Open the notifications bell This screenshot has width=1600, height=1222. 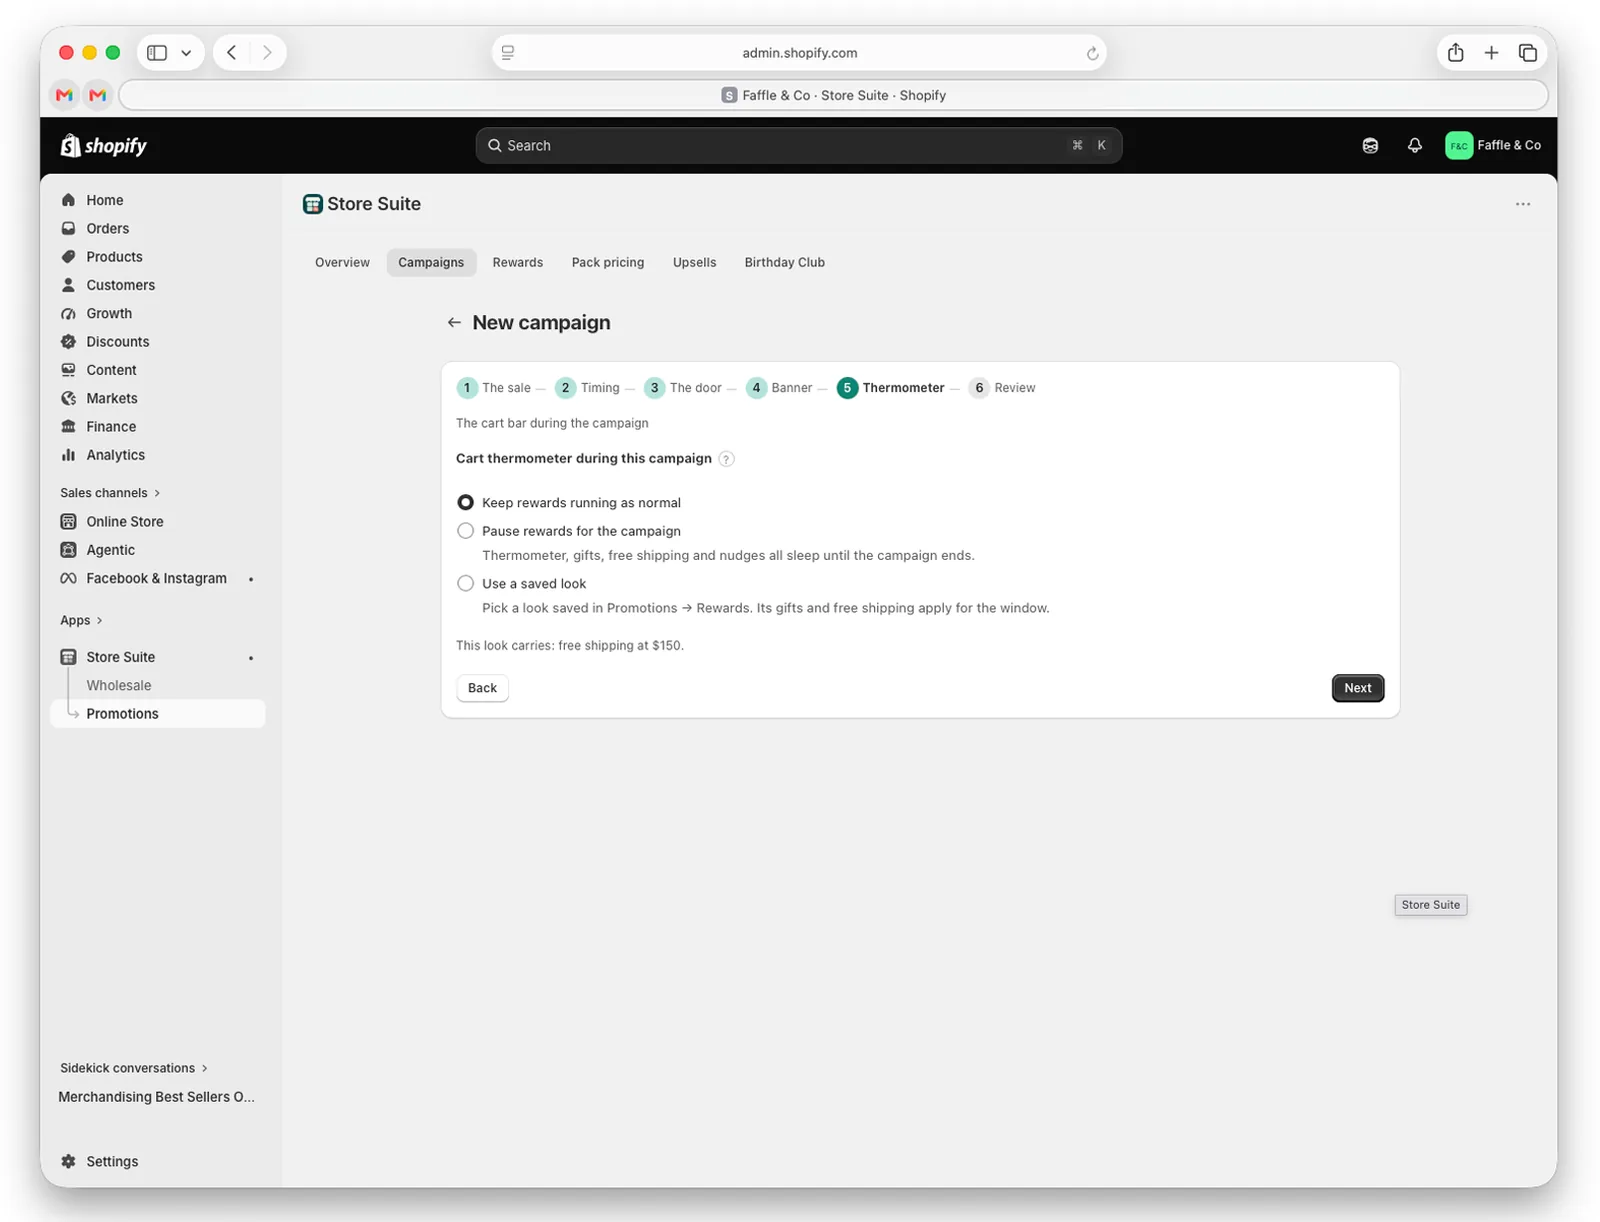pos(1414,146)
